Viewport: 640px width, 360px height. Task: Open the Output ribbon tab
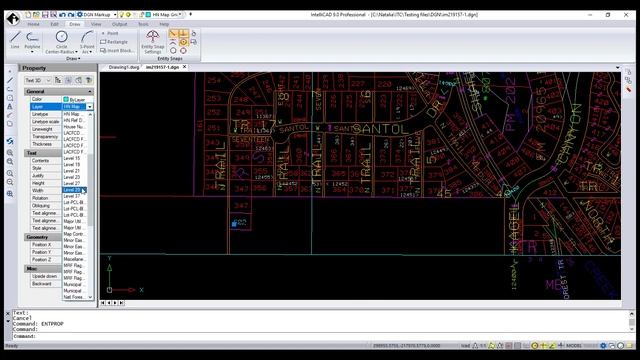pos(120,24)
